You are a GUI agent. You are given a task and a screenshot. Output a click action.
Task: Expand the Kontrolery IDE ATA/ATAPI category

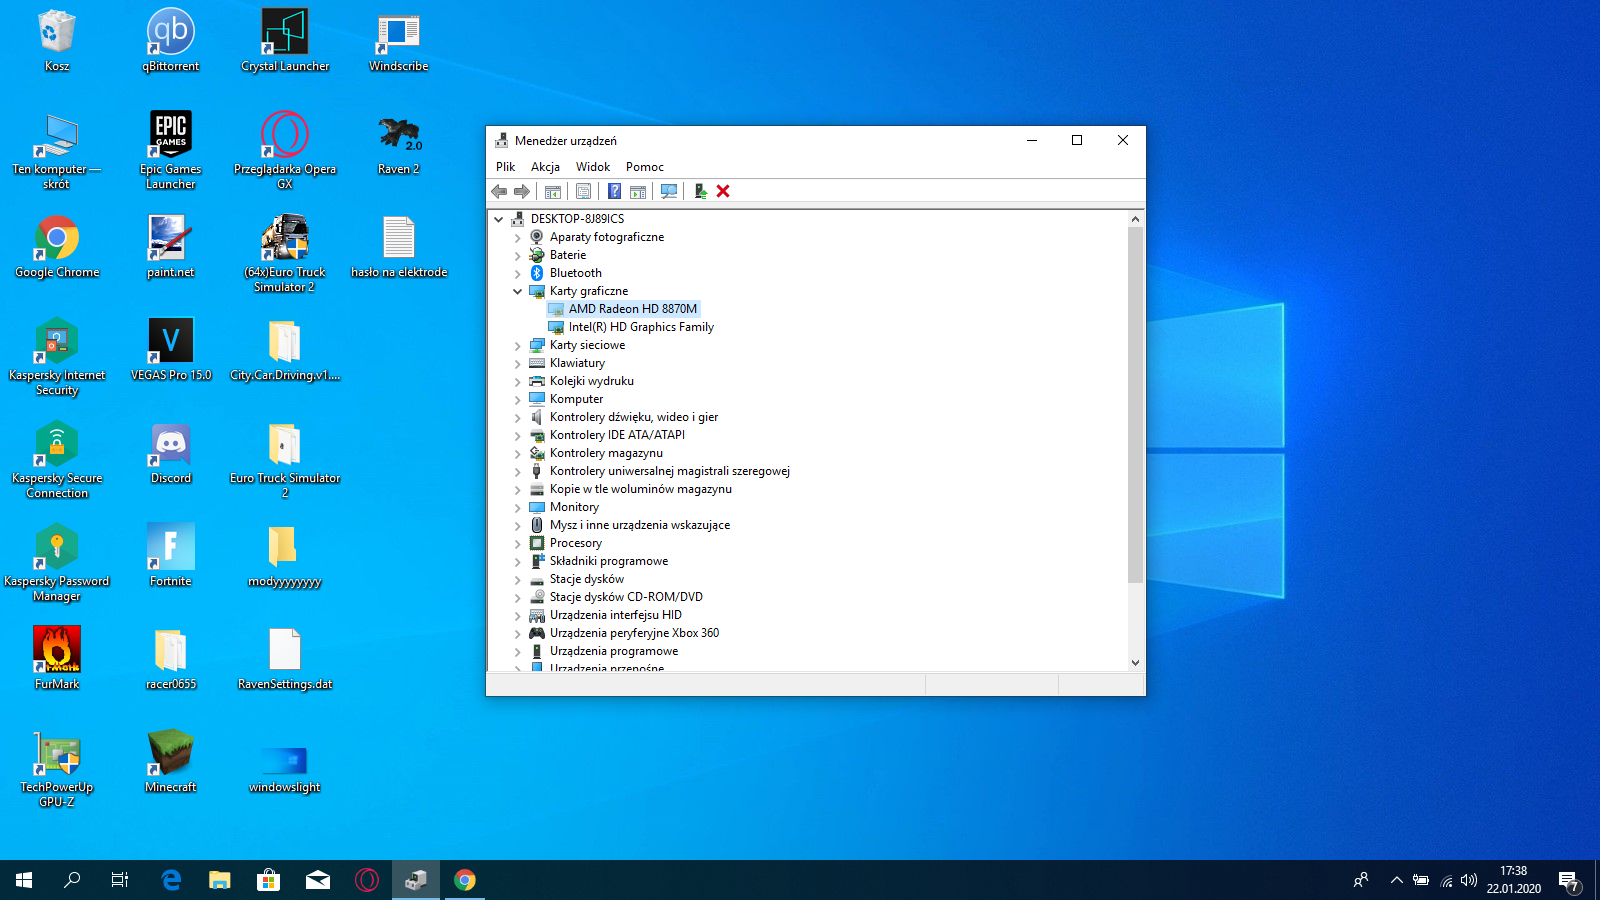click(x=518, y=435)
